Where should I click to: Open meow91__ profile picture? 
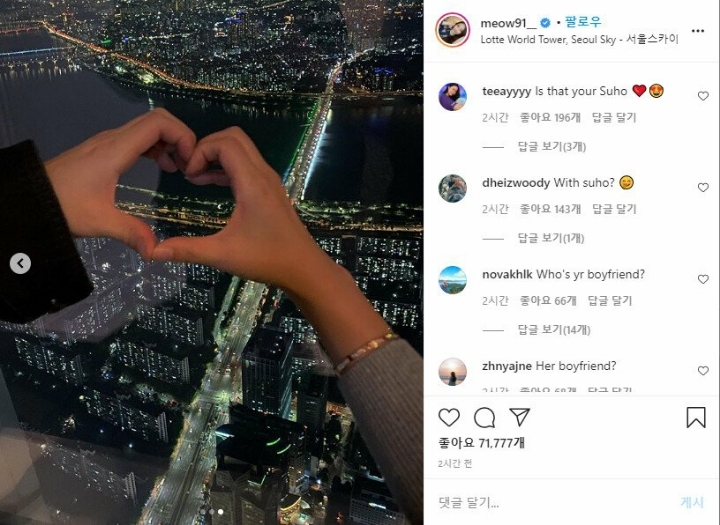(453, 30)
